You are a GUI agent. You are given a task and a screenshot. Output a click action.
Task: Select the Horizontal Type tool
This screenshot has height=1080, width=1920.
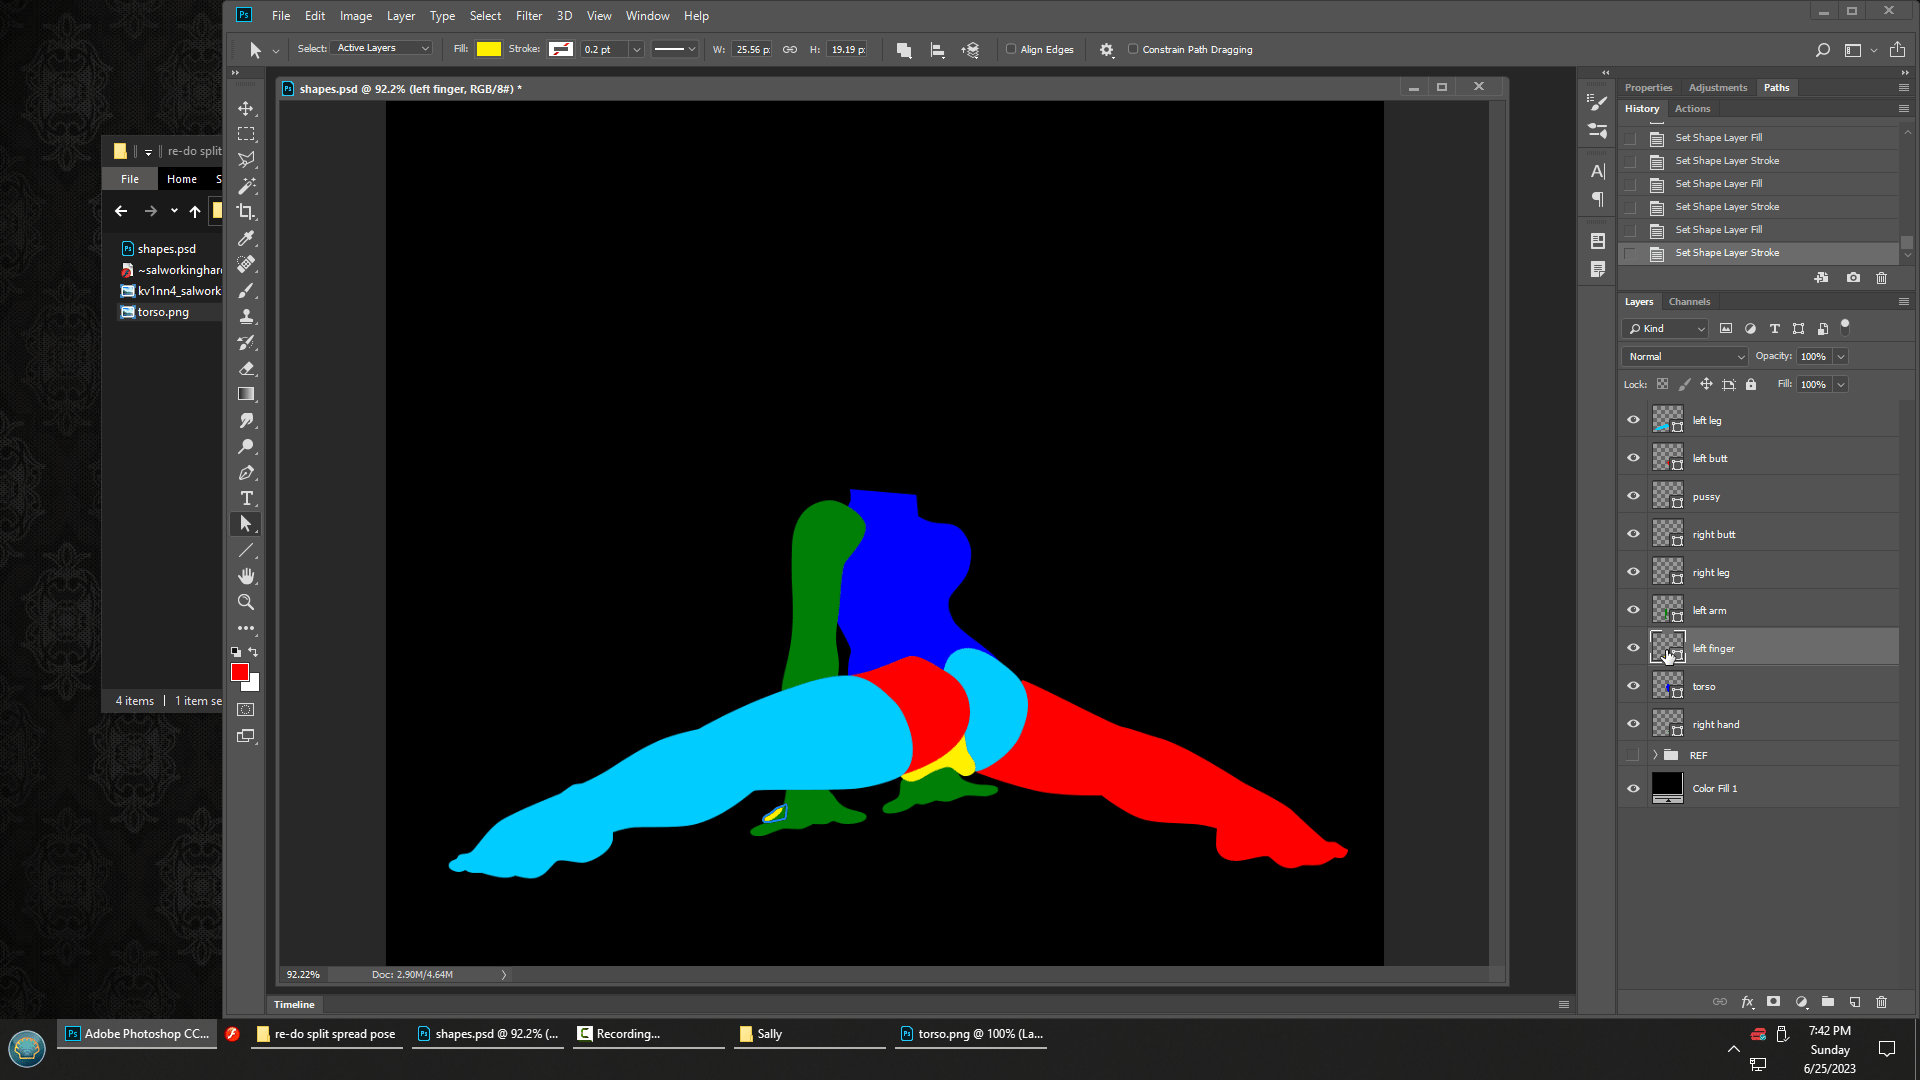[x=246, y=498]
